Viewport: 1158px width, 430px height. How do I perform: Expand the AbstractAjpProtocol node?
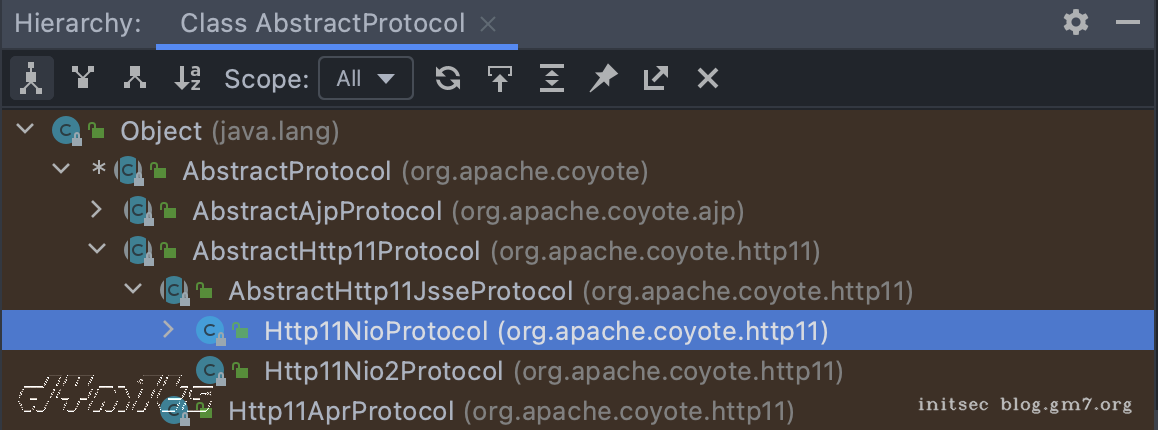click(x=96, y=210)
